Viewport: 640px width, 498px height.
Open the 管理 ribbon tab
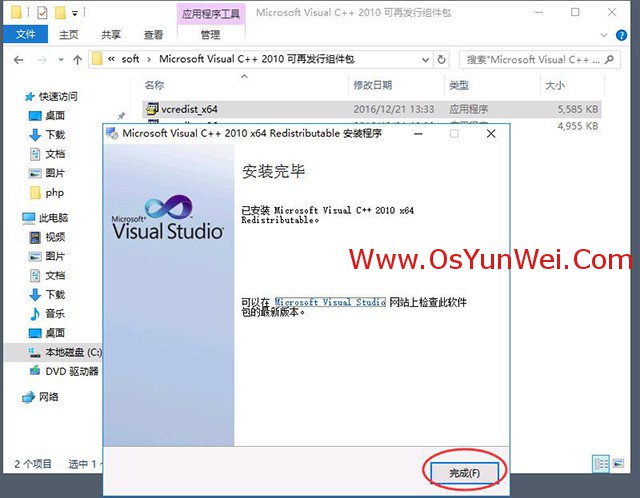[211, 35]
